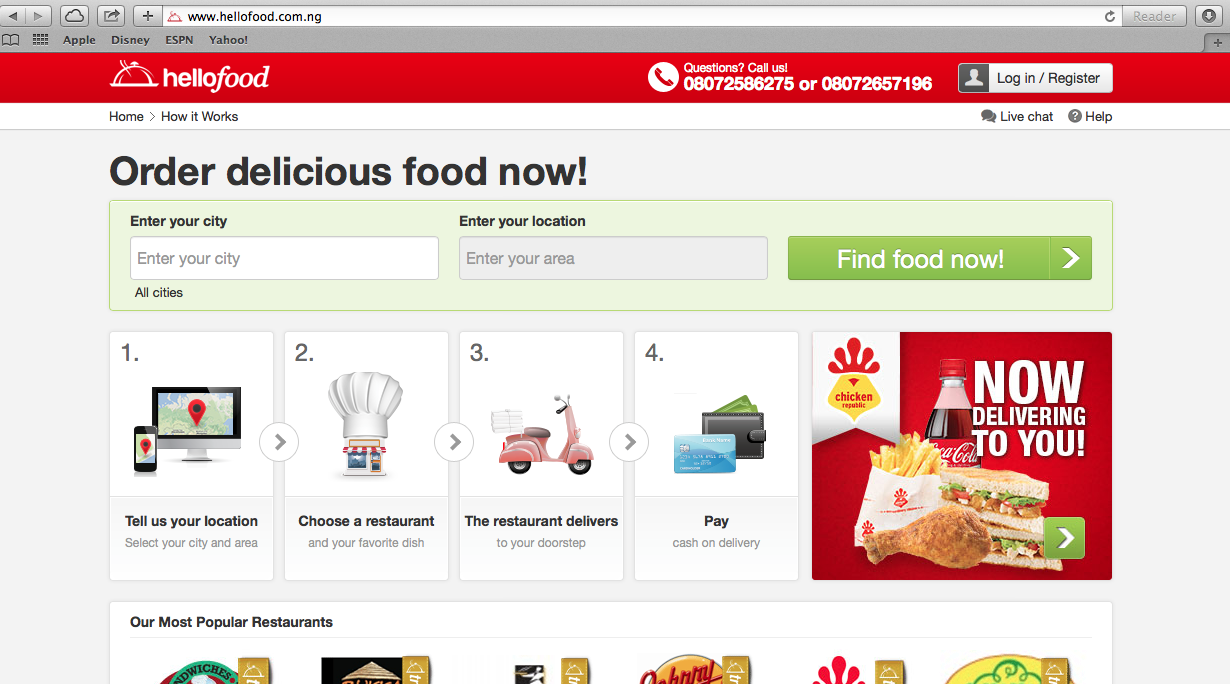The width and height of the screenshot is (1230, 684).
Task: Click arrow between step 3 and 4
Action: 629,441
